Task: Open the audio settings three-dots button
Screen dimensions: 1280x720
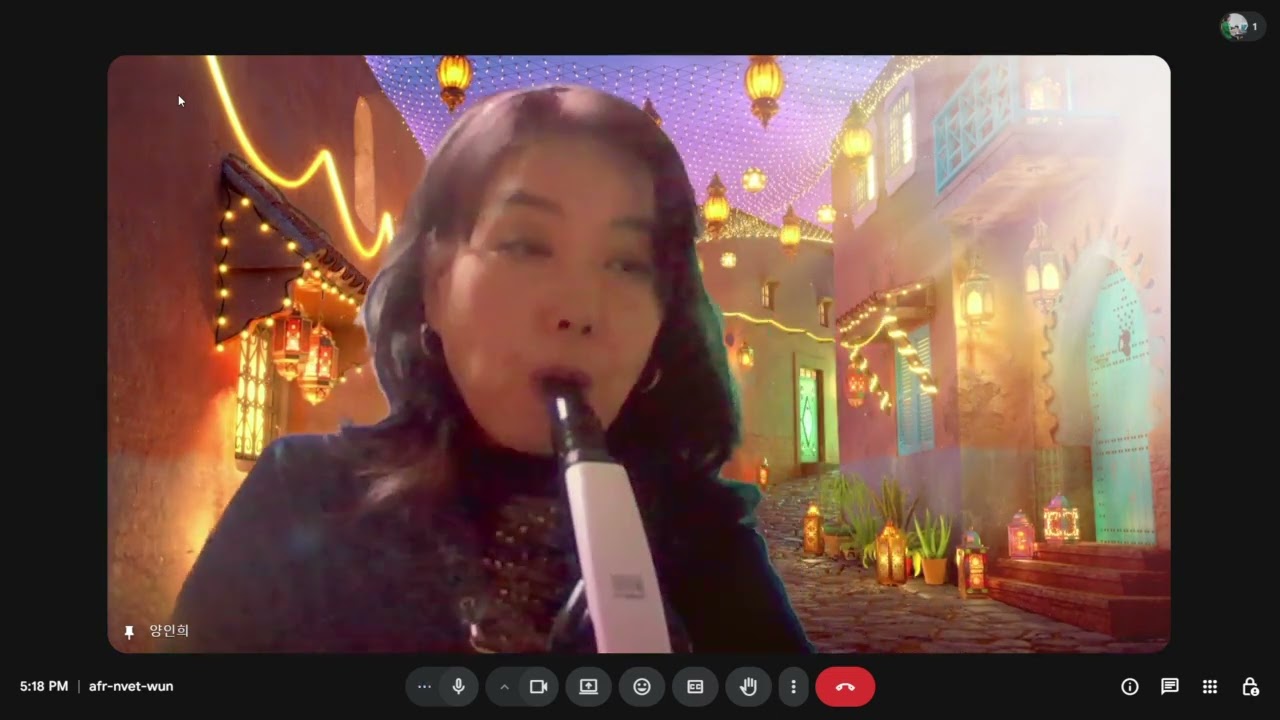Action: [424, 687]
